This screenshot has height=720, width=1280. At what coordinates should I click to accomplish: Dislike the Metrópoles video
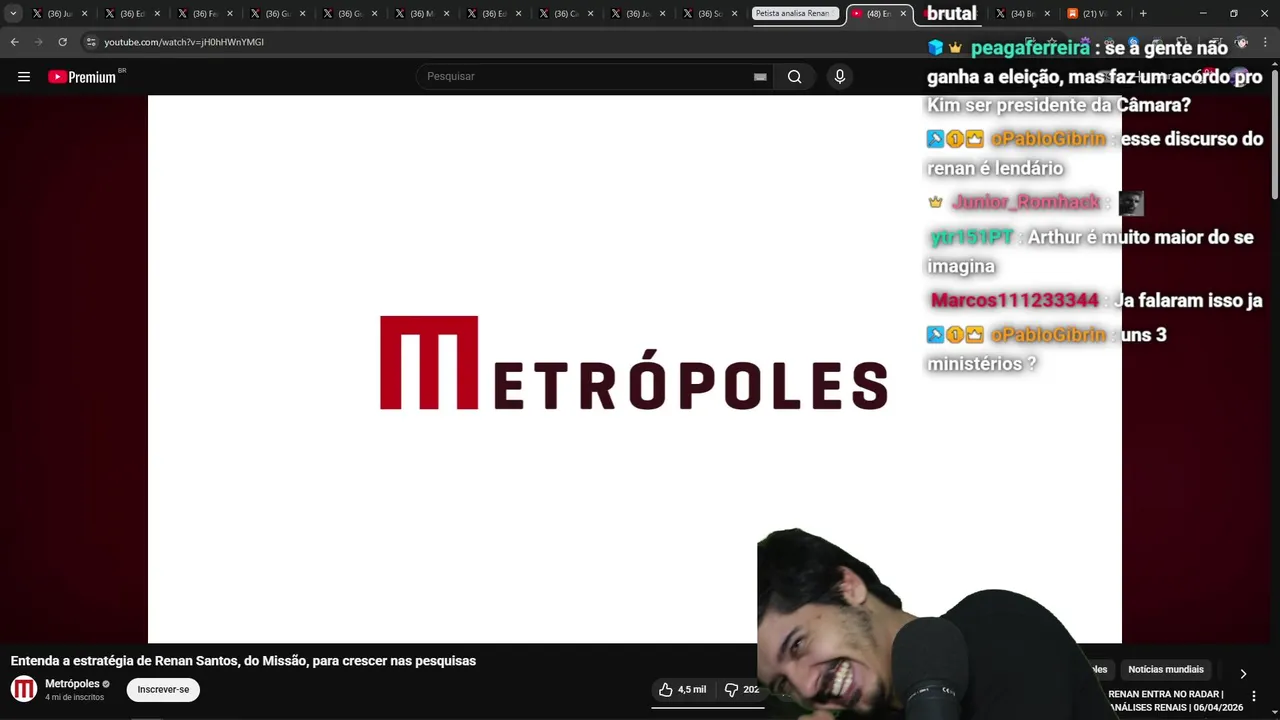click(742, 690)
